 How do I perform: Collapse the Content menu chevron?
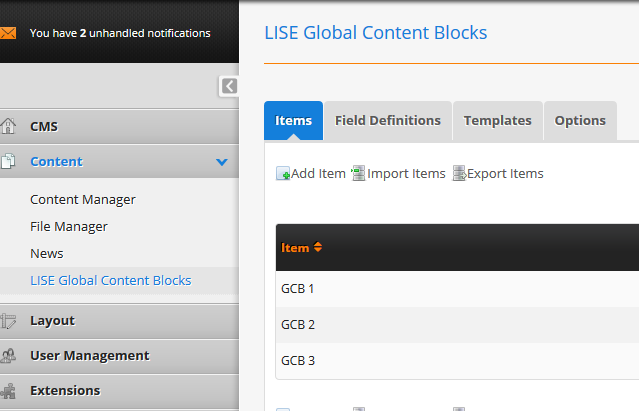coord(221,162)
